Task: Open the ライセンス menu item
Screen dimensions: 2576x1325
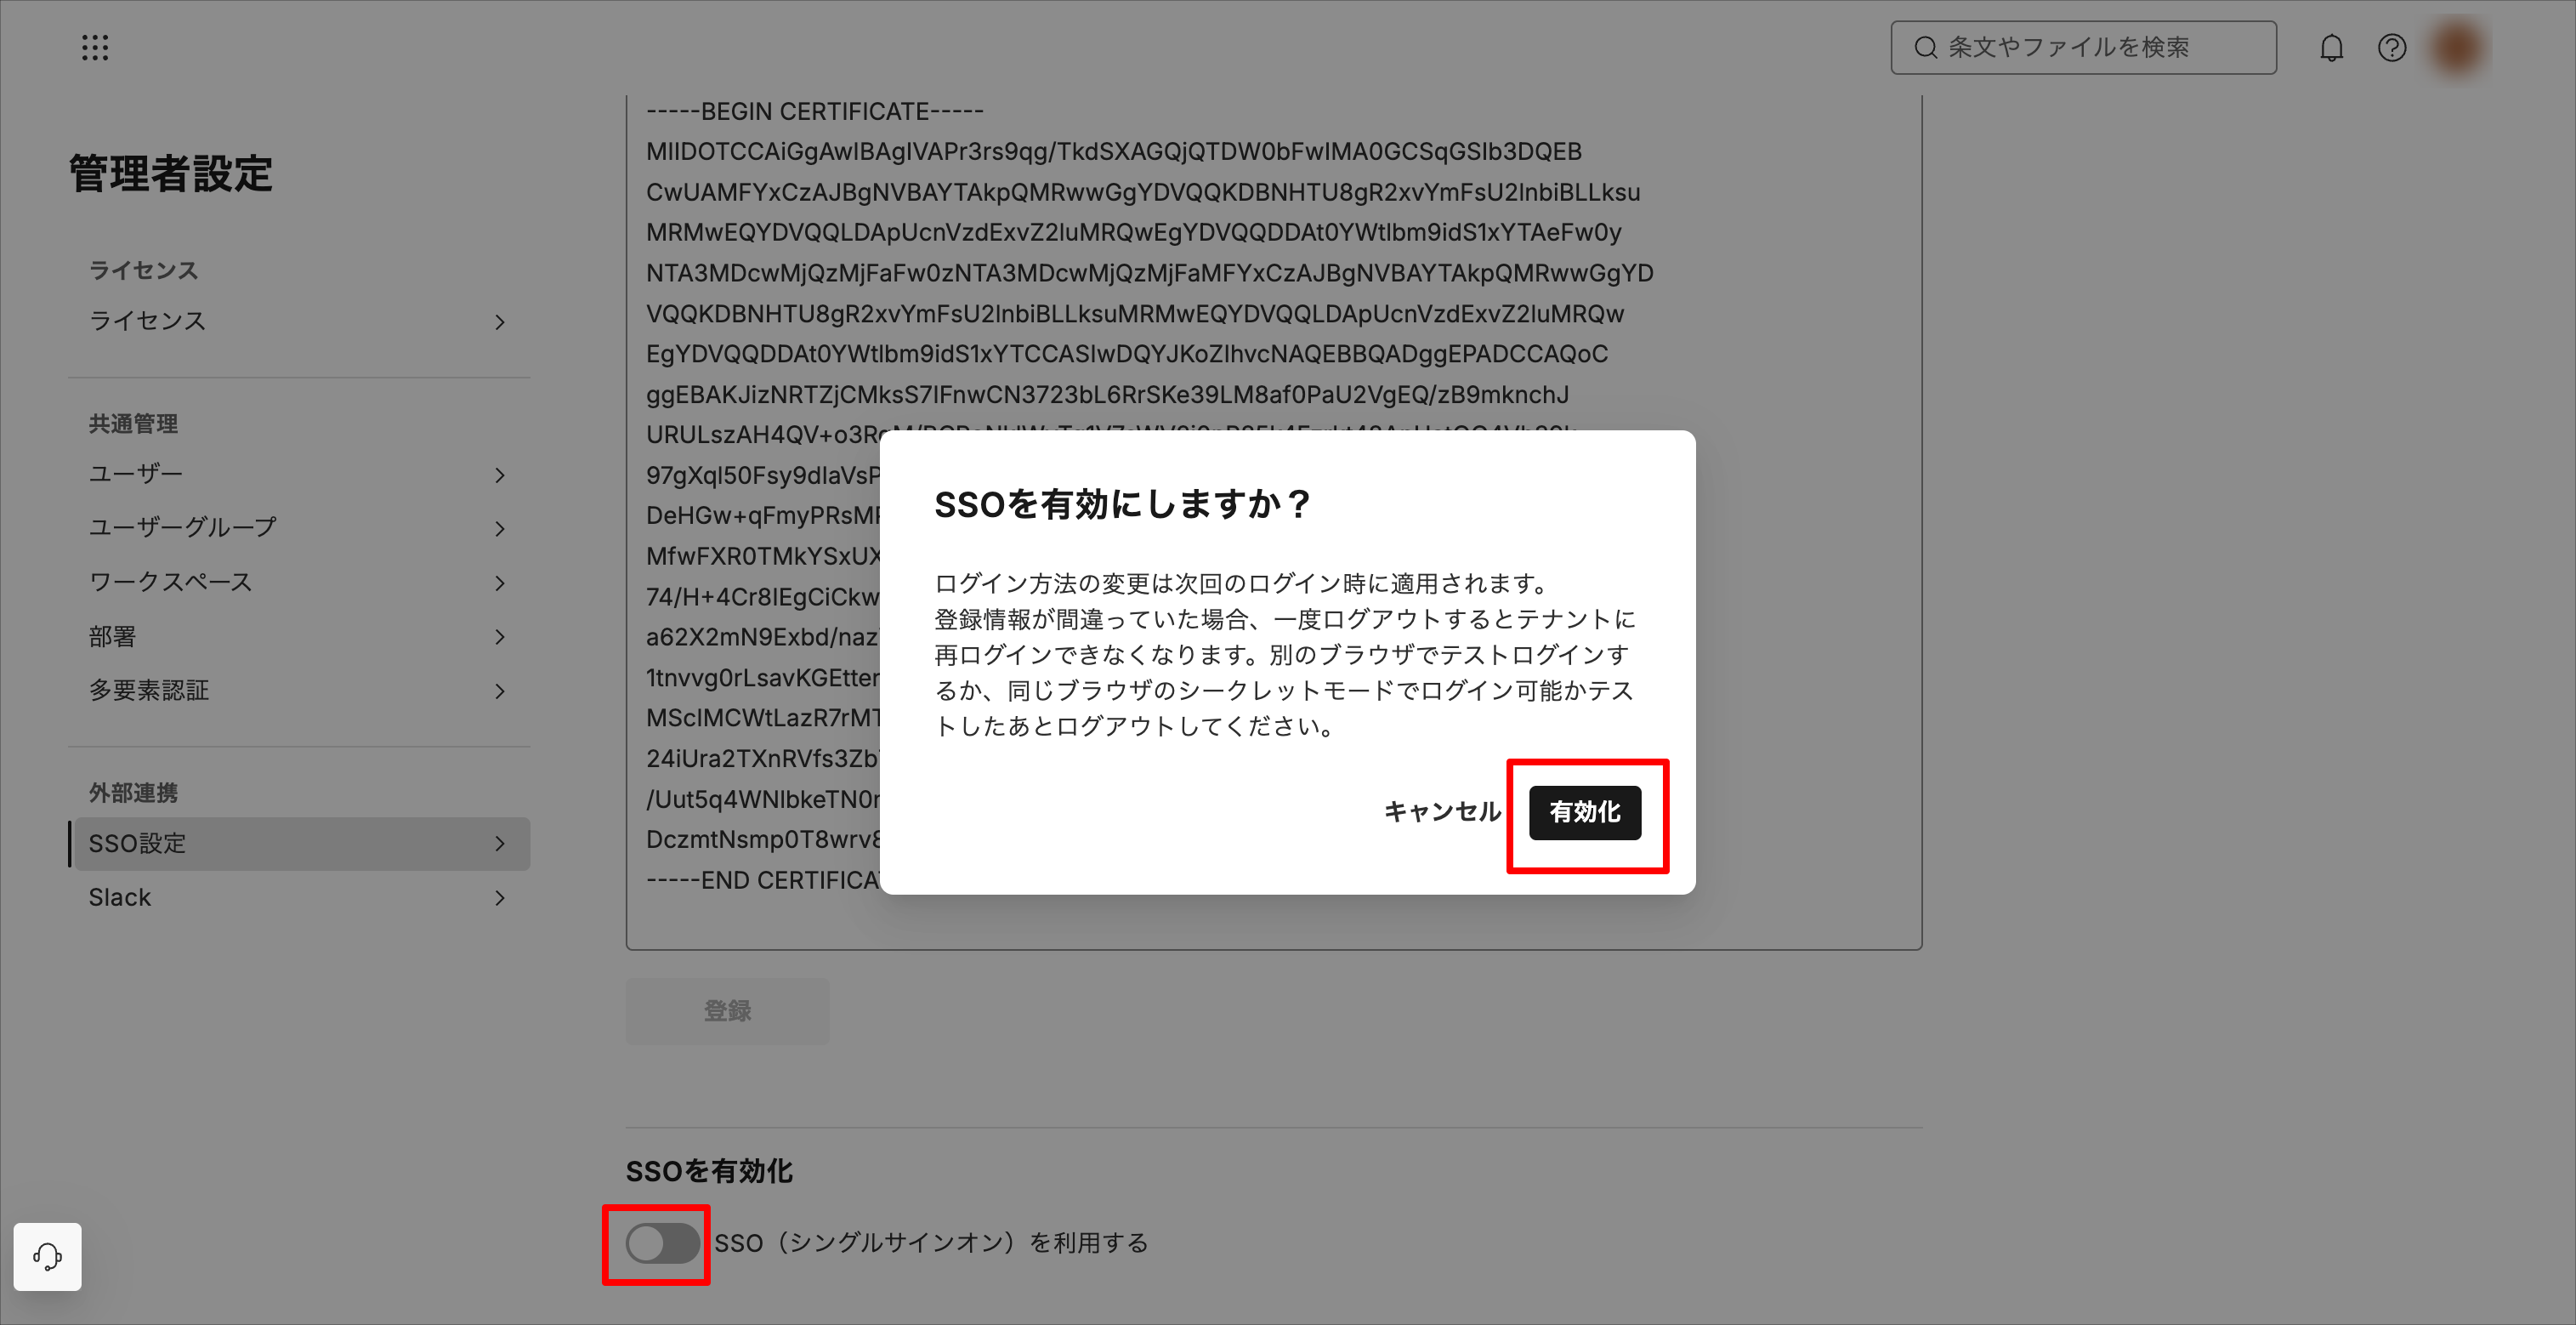Action: pyautogui.click(x=299, y=321)
